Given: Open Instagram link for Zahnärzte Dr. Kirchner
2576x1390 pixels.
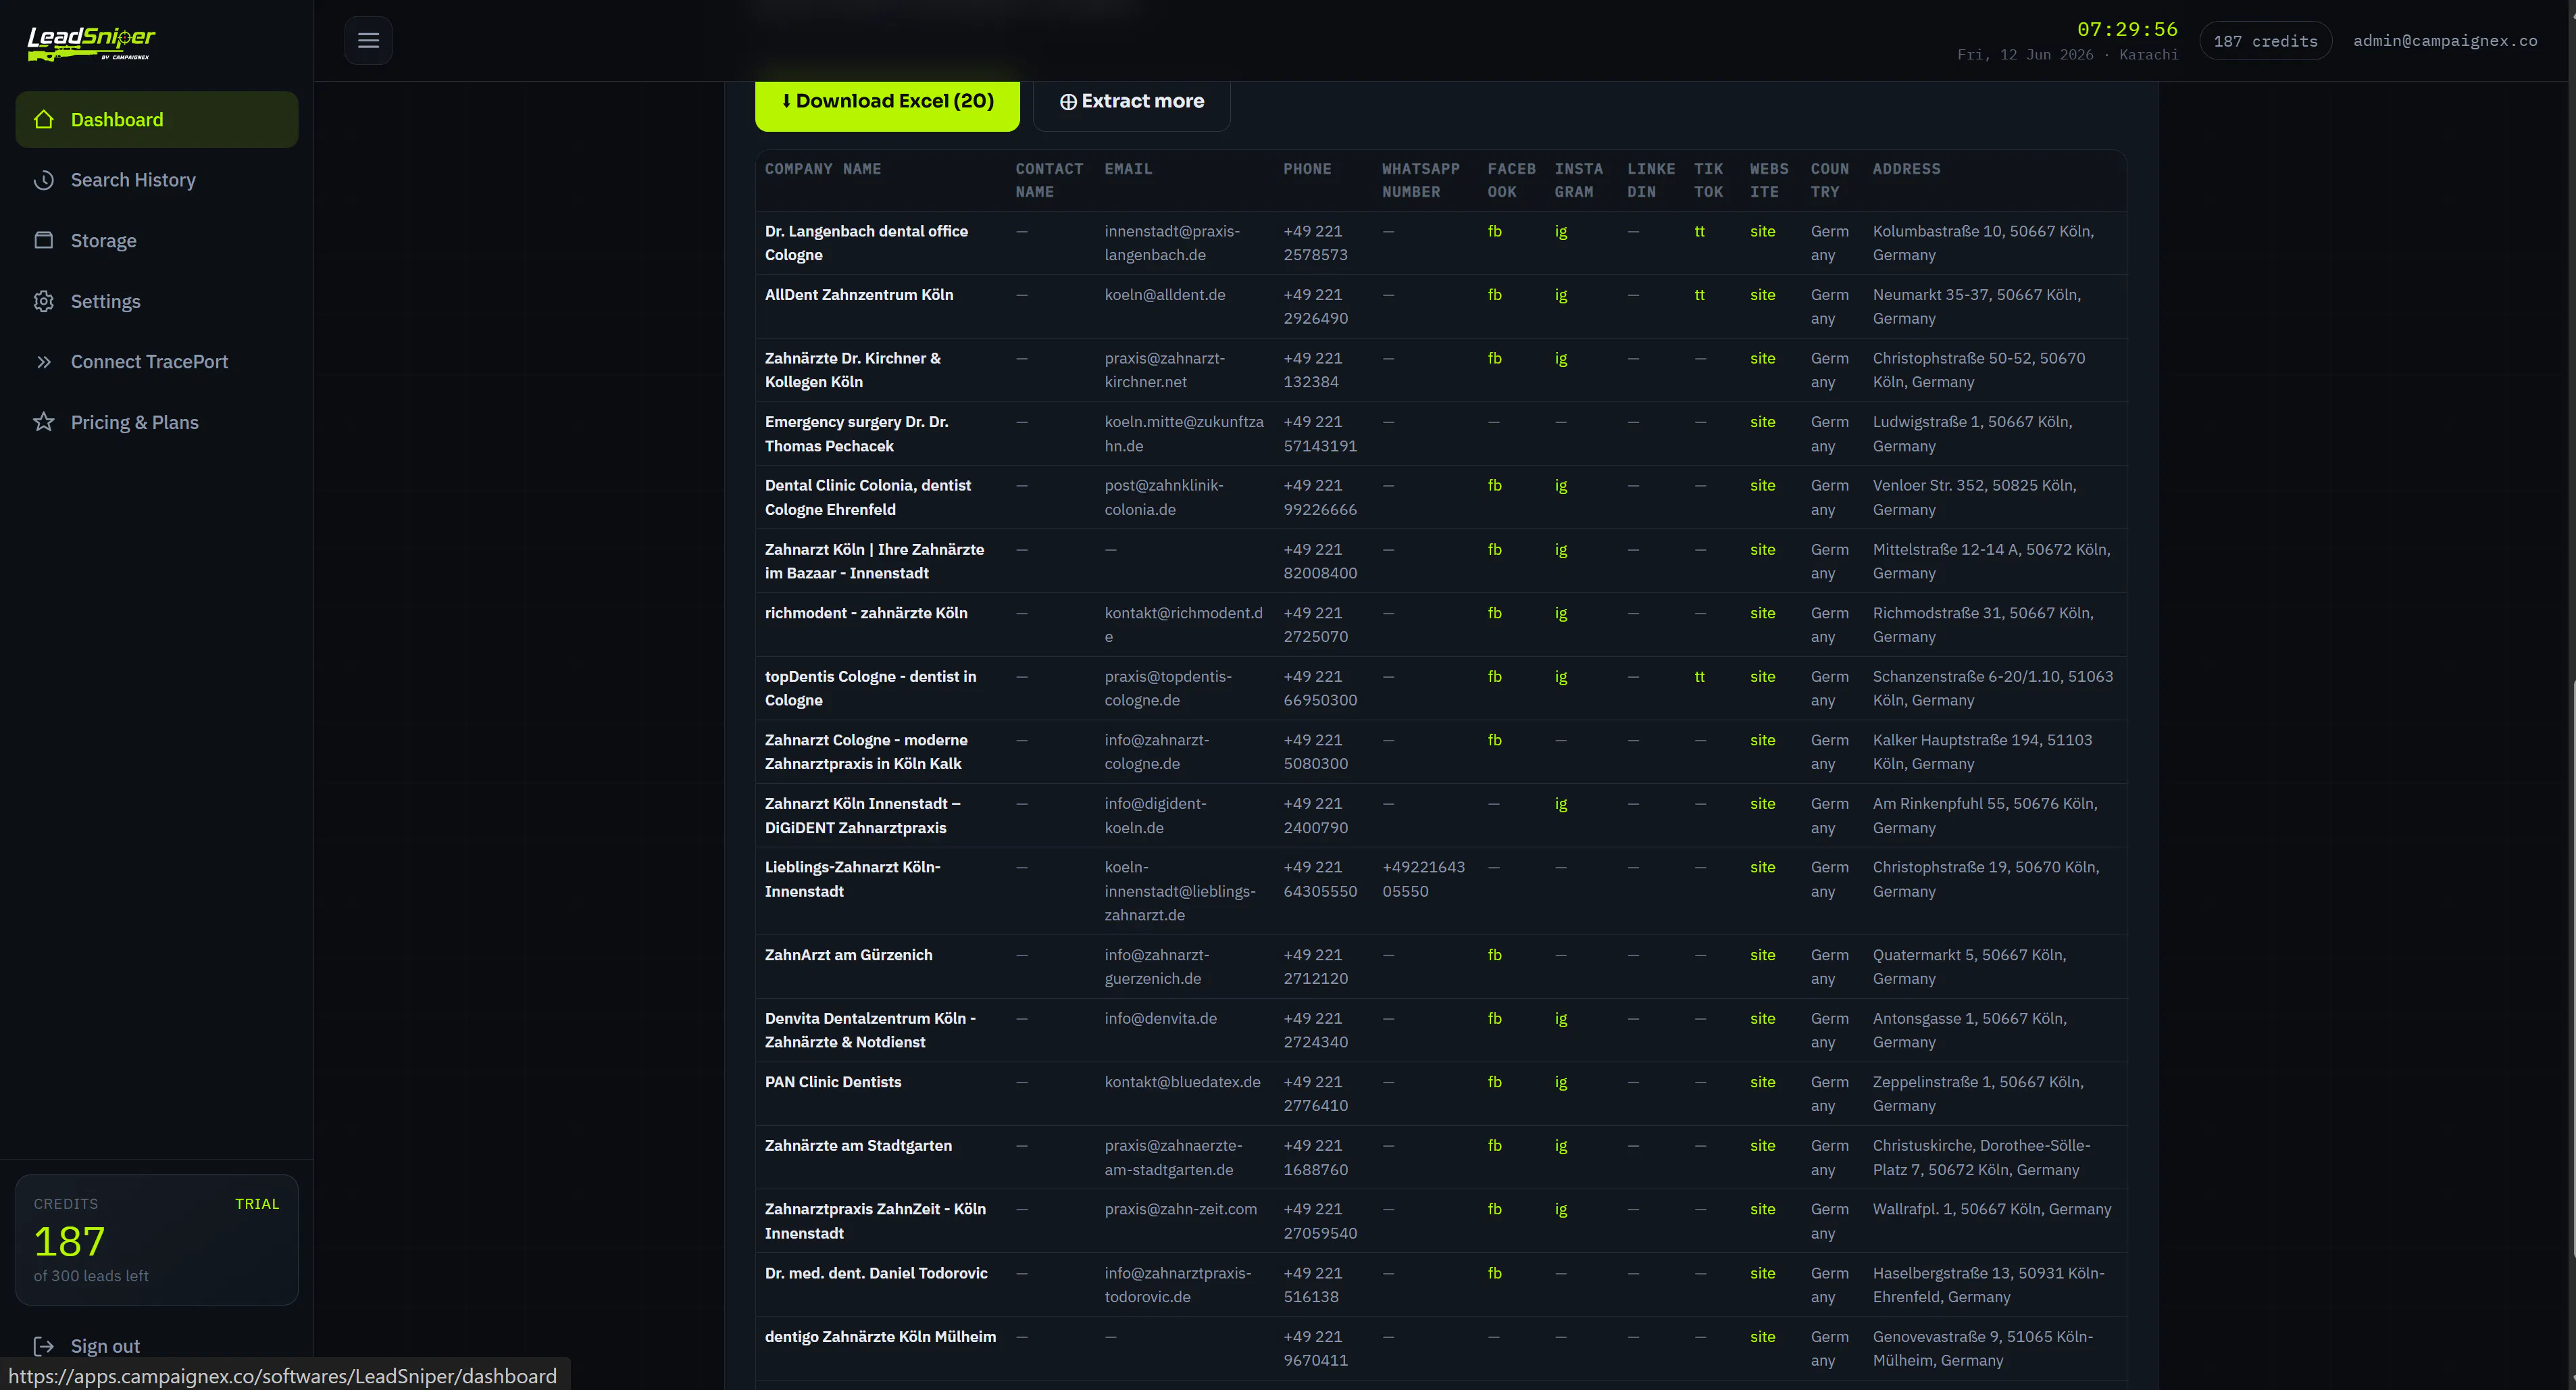Looking at the screenshot, I should click(x=1561, y=358).
